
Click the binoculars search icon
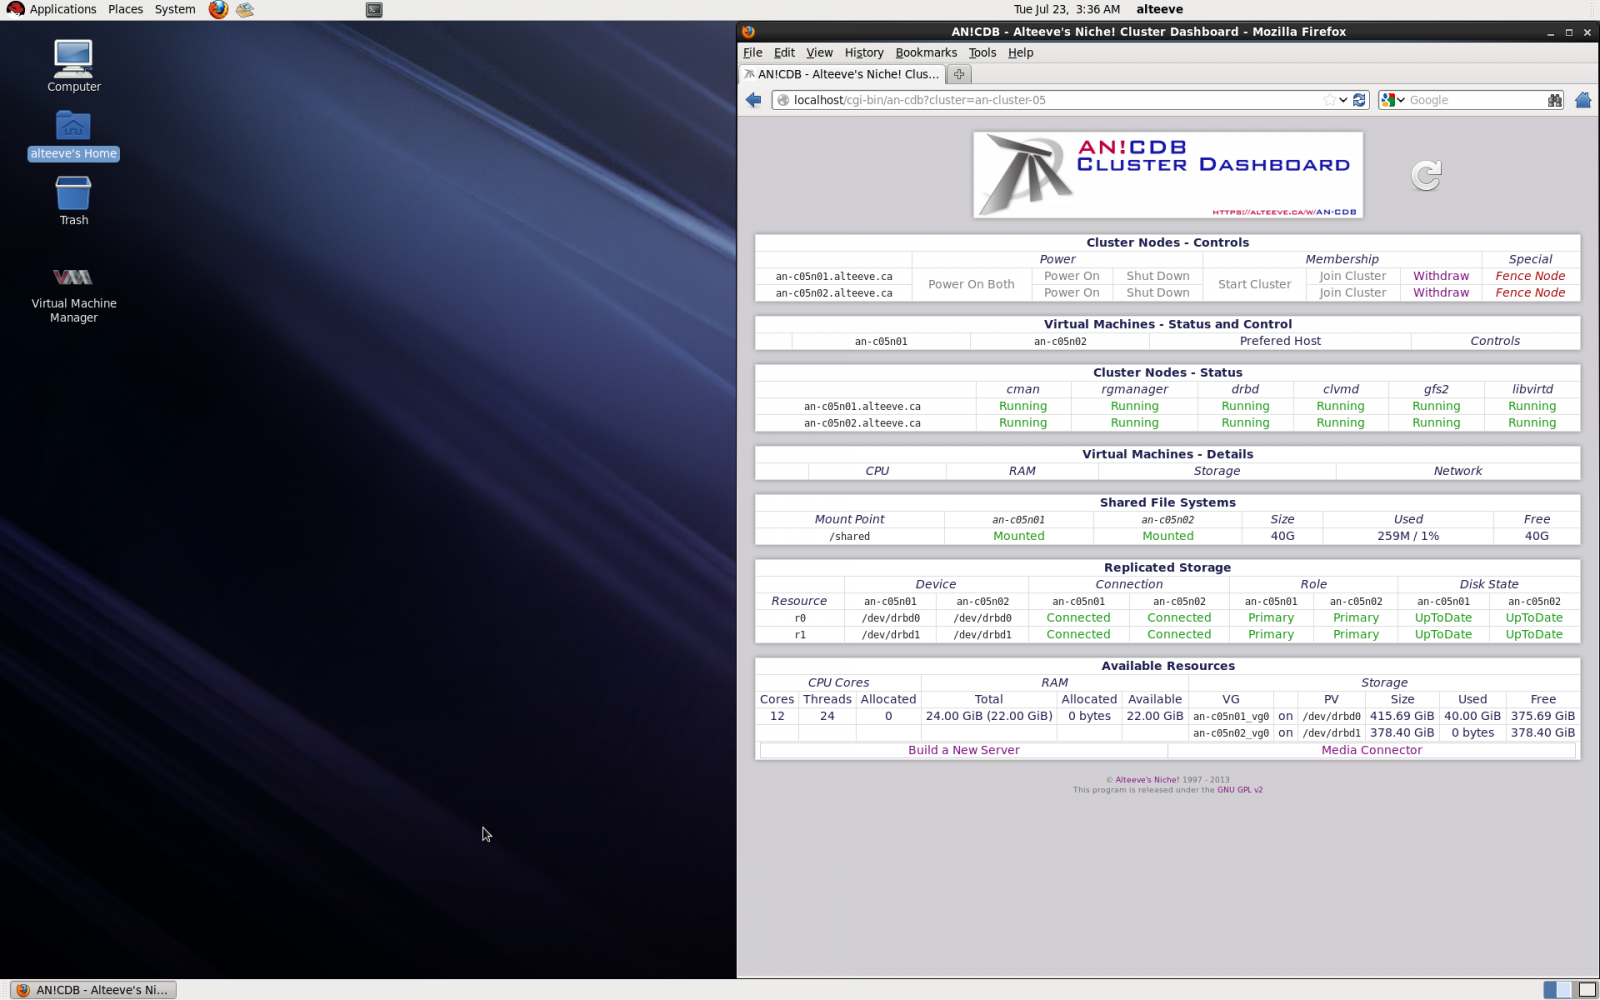click(x=1554, y=100)
